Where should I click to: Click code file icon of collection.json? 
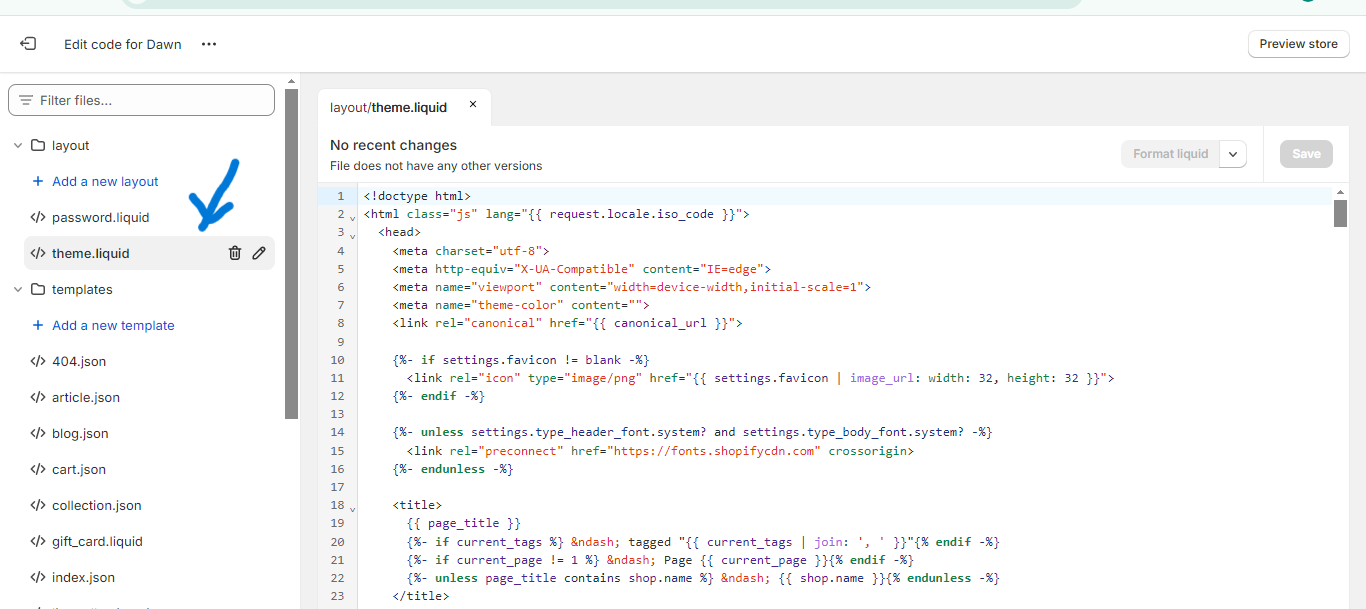click(x=38, y=505)
